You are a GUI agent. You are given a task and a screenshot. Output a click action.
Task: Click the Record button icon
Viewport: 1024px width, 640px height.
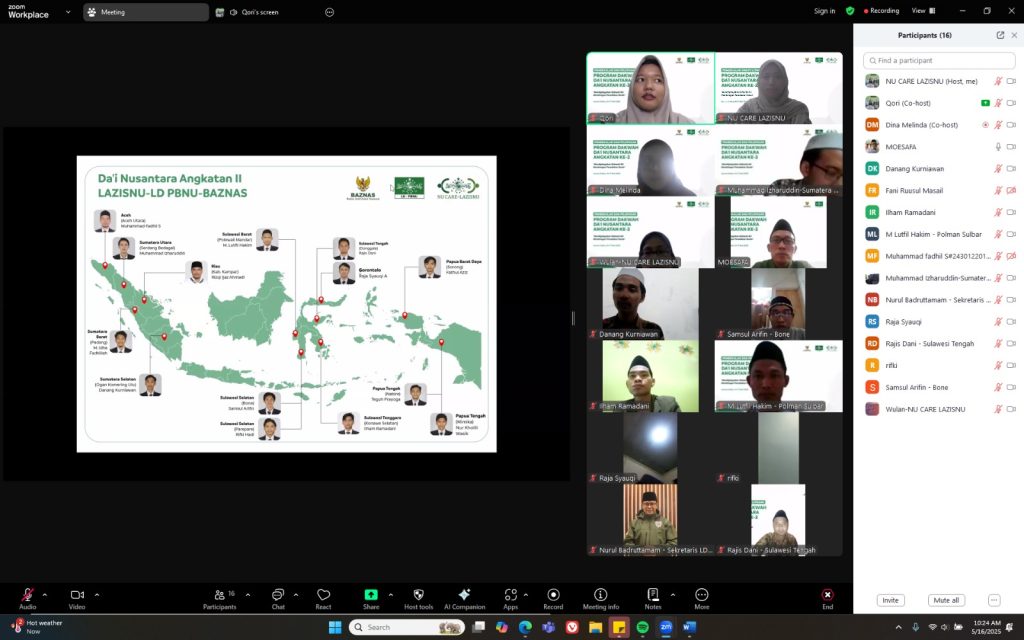point(553,596)
